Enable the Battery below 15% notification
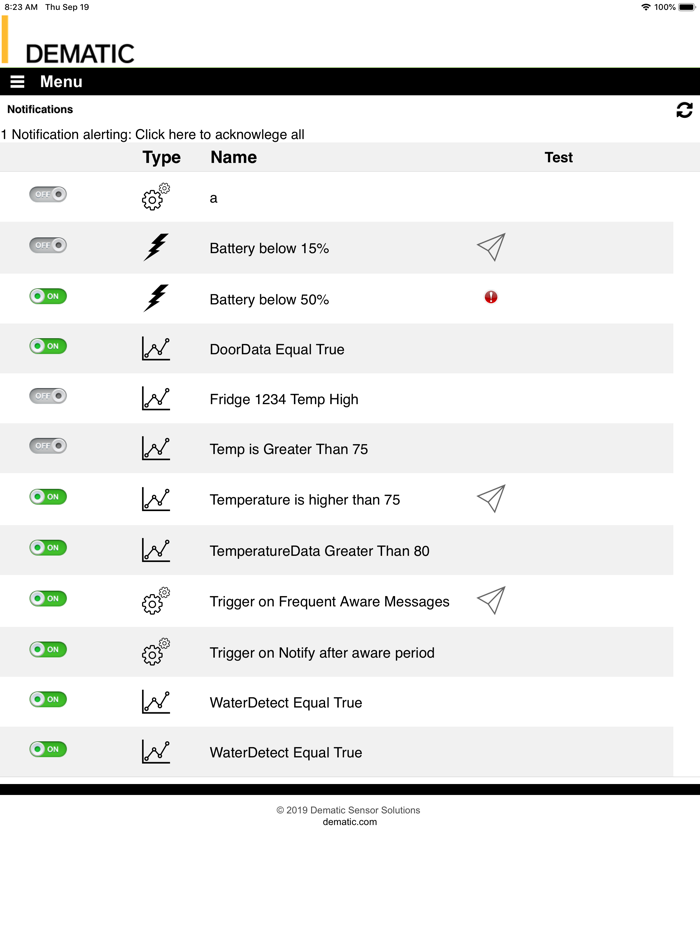700x934 pixels. coord(47,245)
